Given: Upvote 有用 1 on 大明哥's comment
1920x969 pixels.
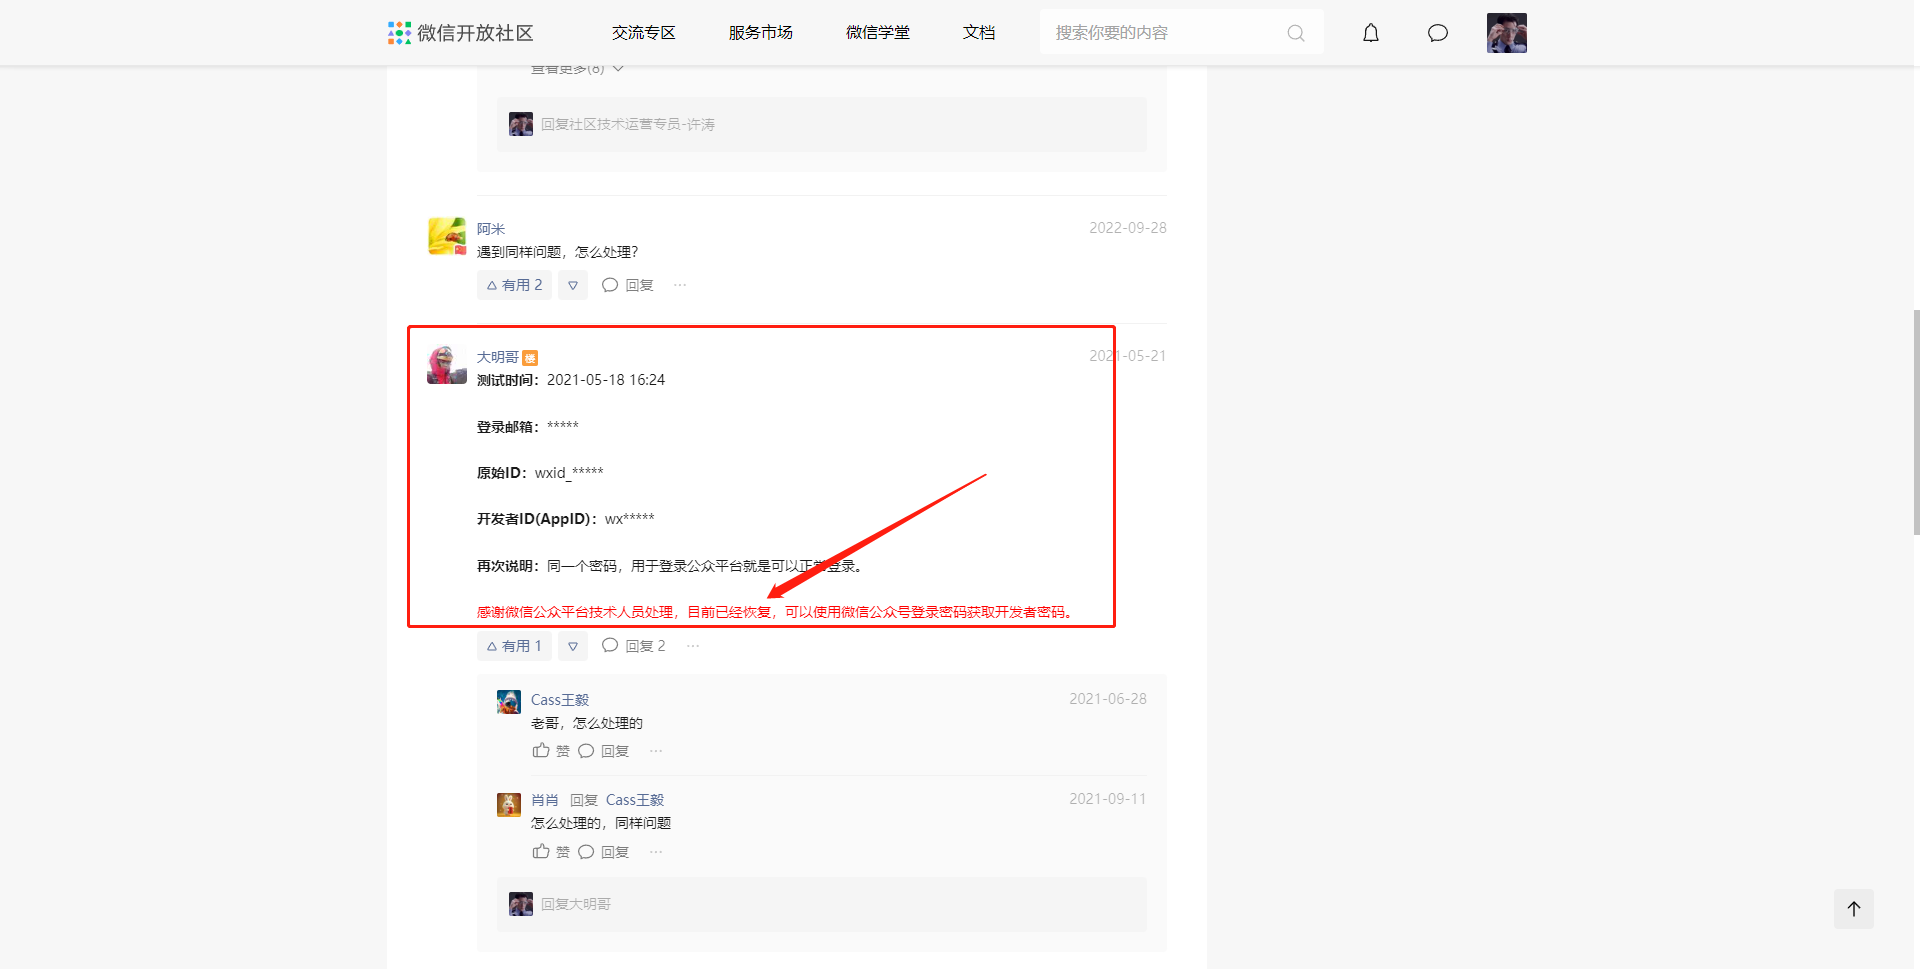Looking at the screenshot, I should coord(514,646).
